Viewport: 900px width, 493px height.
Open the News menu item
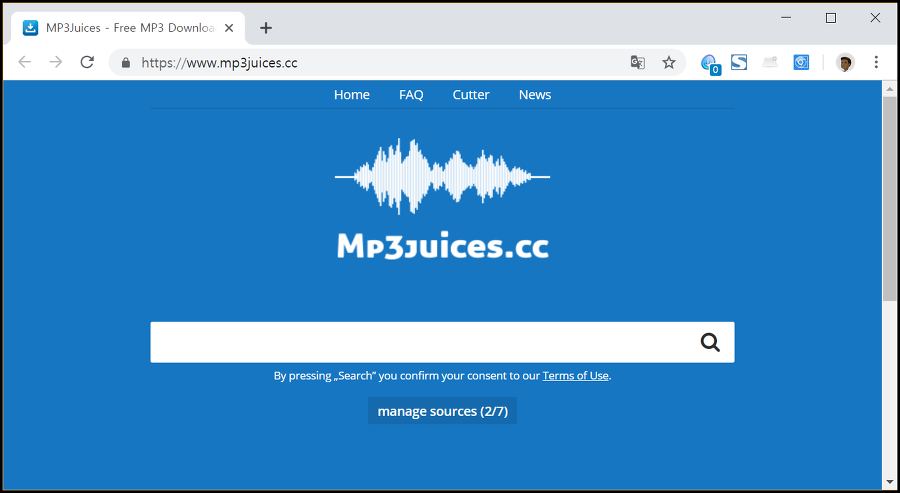(535, 95)
